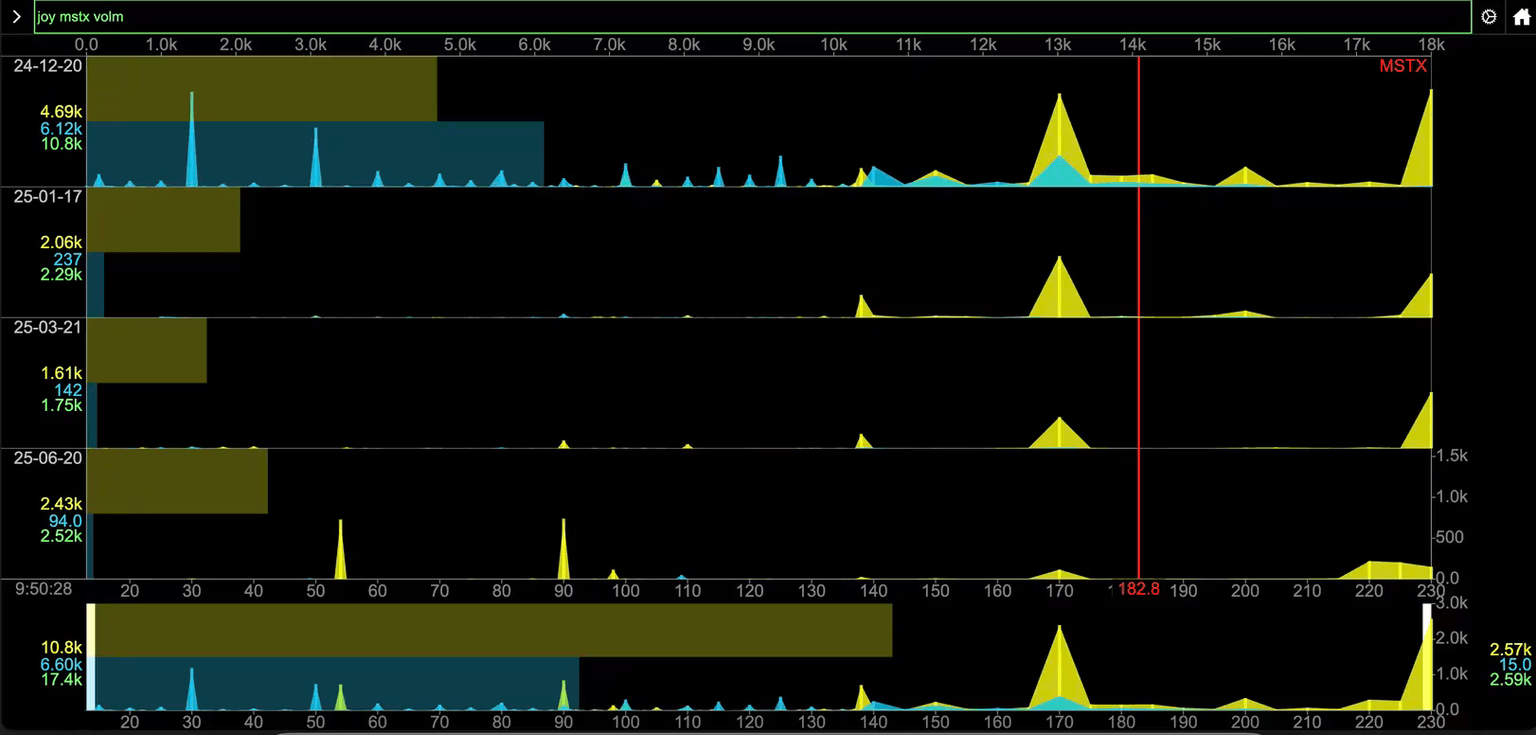Select the 25-03-21 panel tab

pos(46,327)
